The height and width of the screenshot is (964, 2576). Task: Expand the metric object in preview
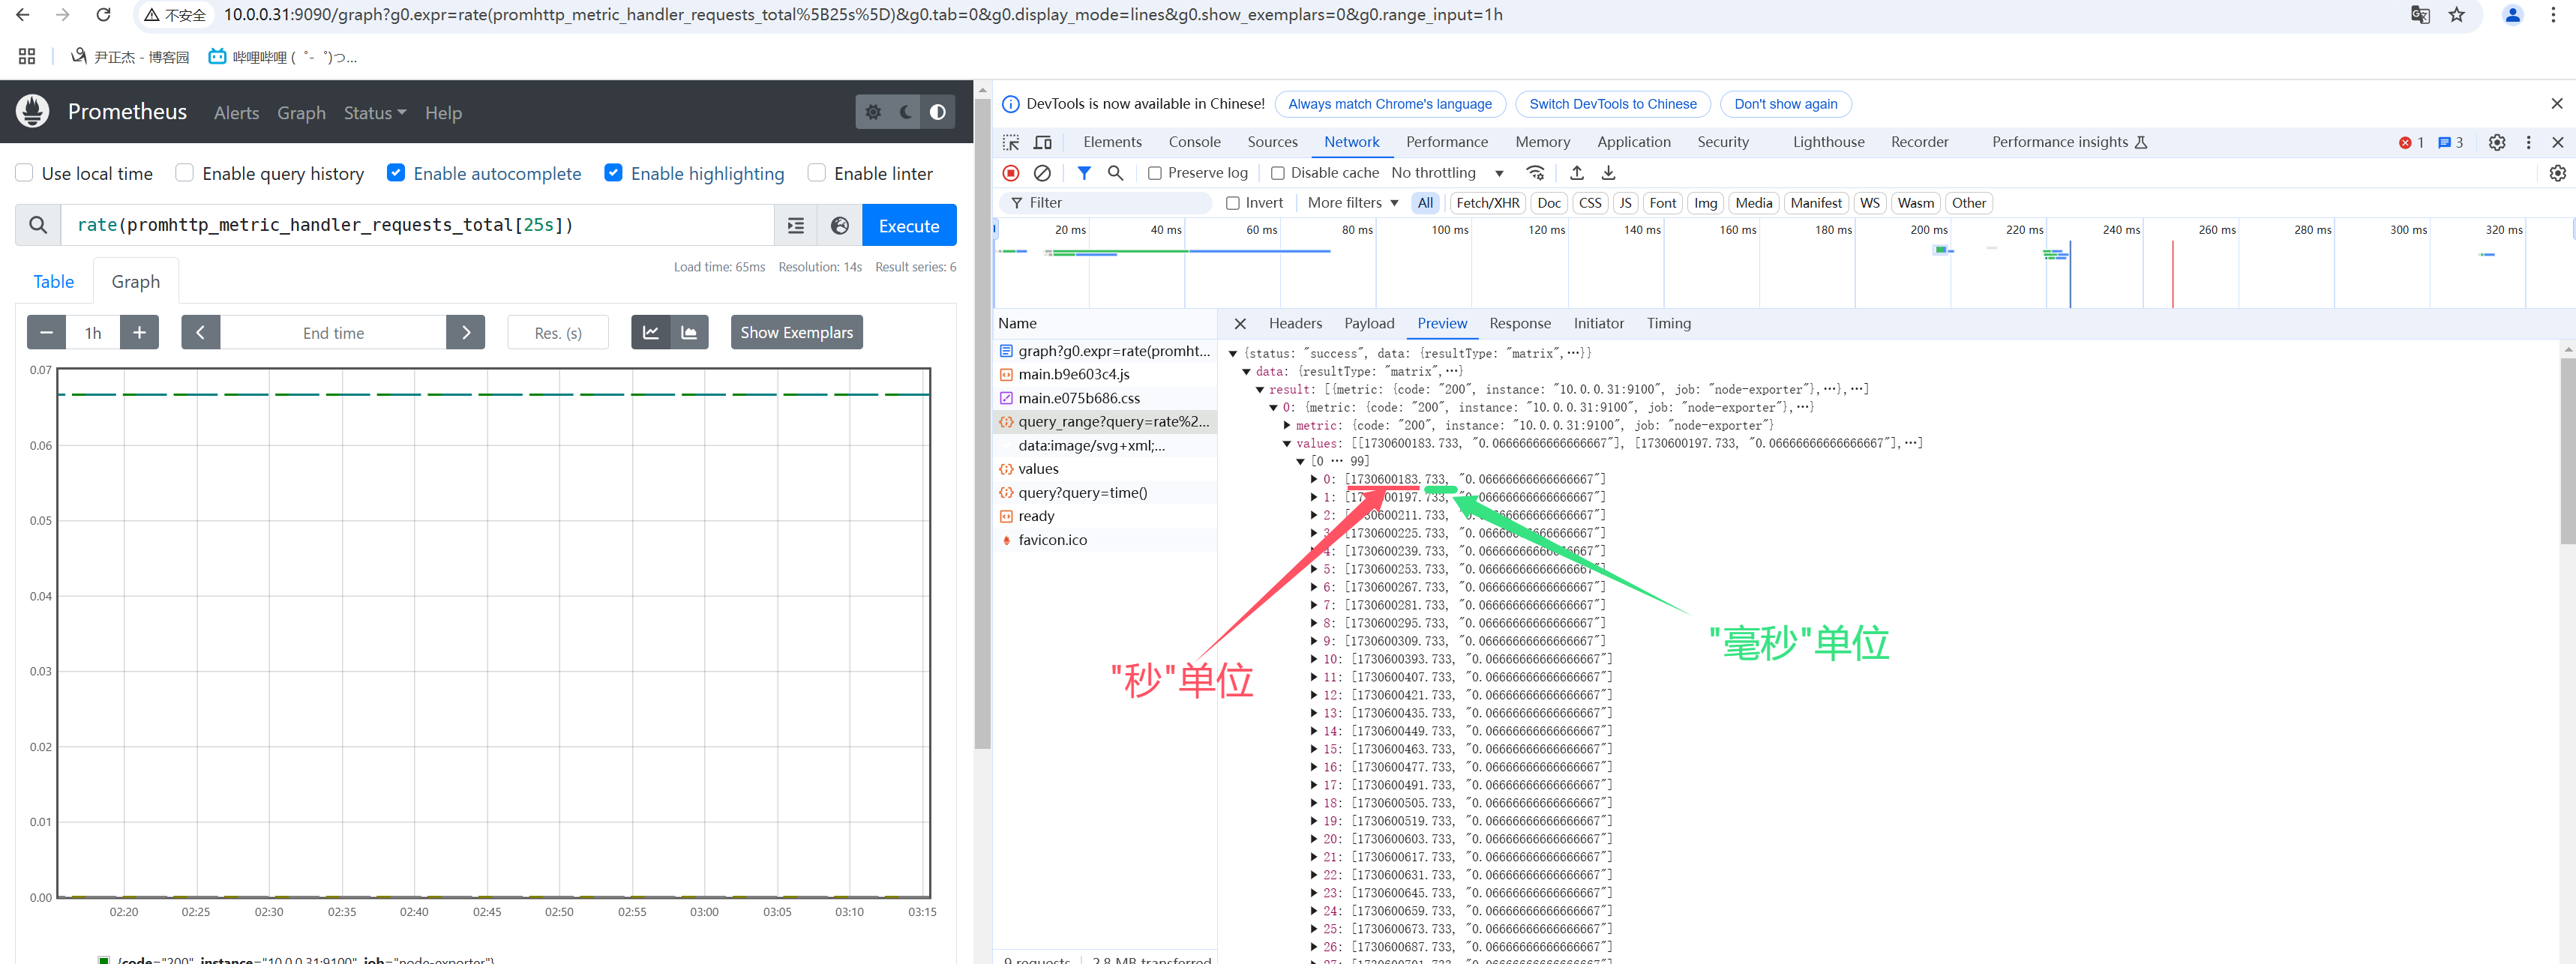[x=1287, y=425]
